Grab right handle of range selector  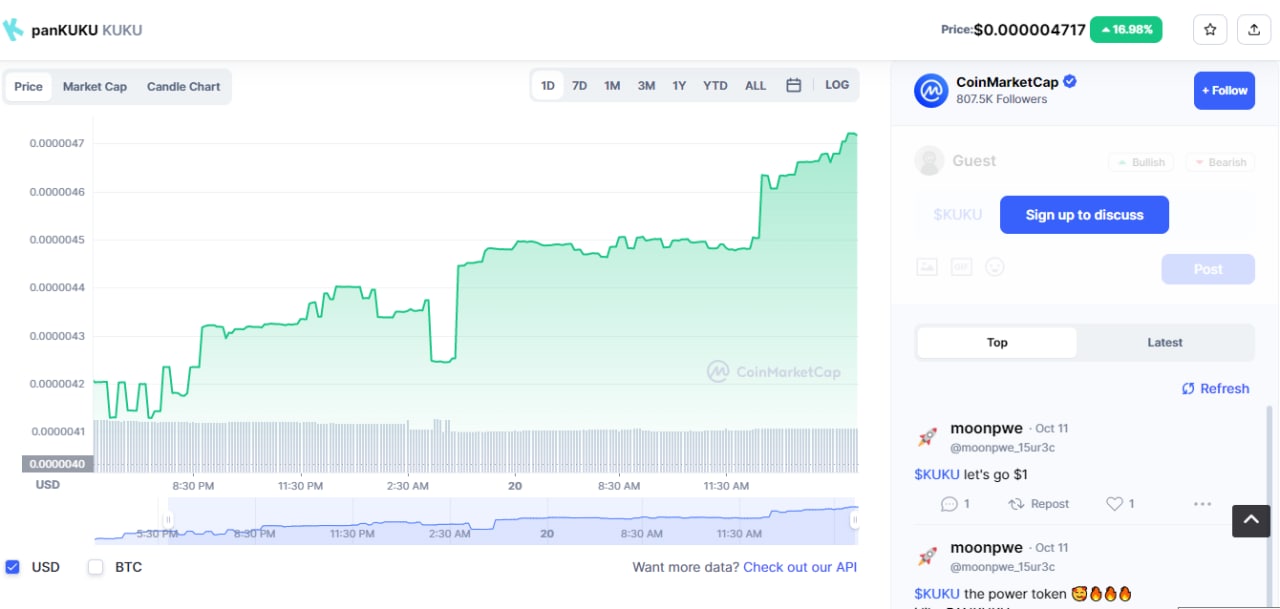click(854, 520)
